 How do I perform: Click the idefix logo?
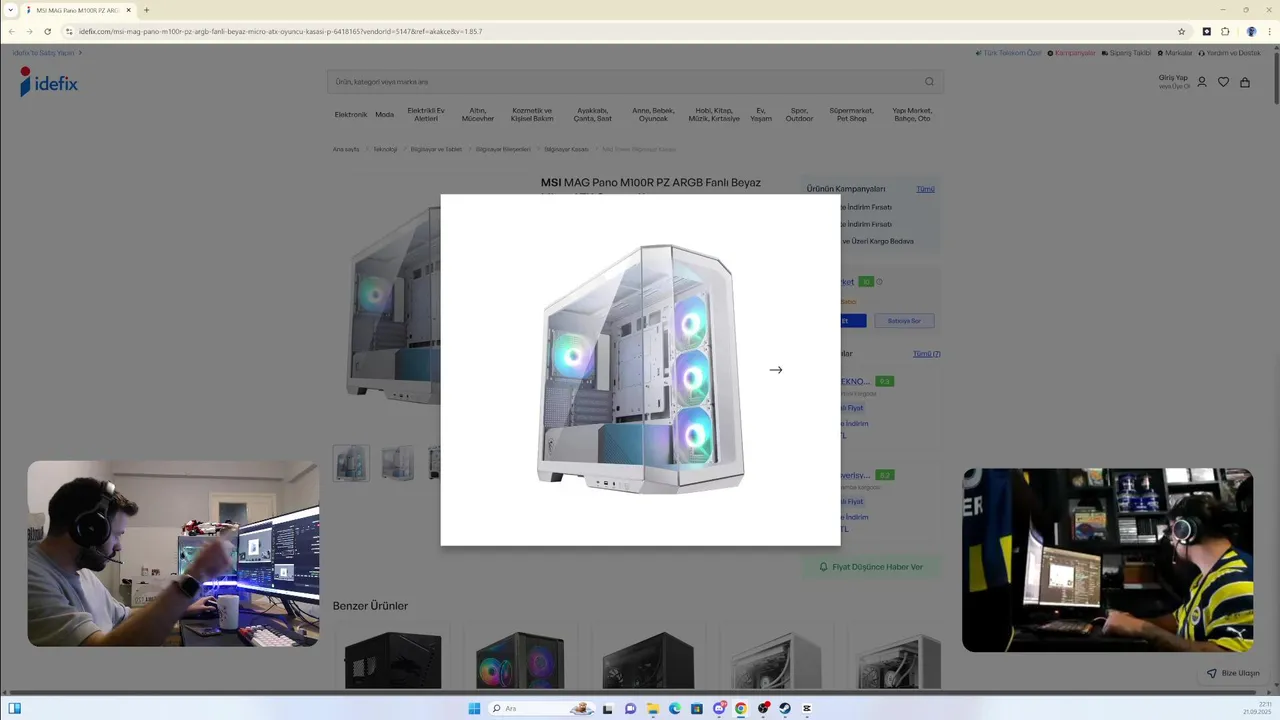(49, 82)
